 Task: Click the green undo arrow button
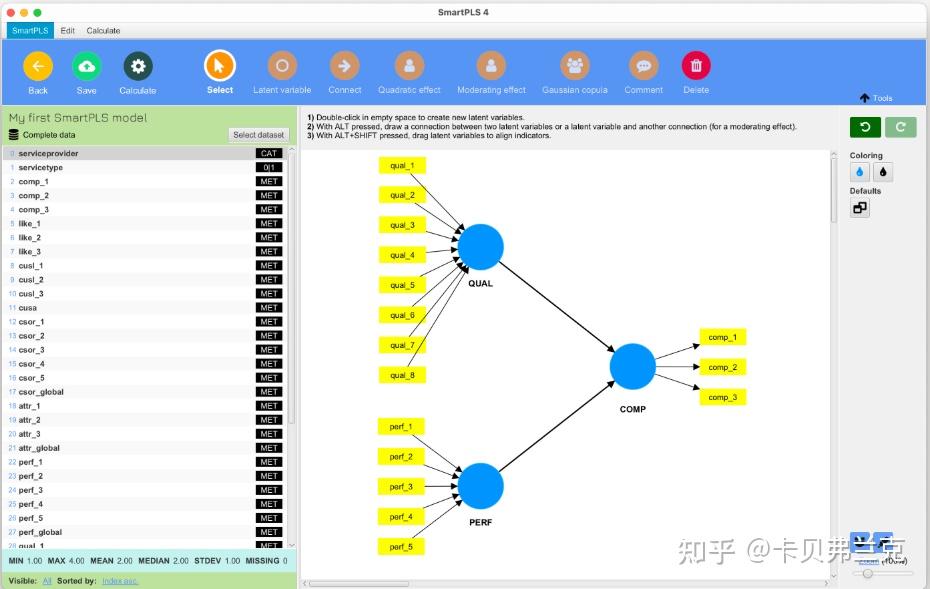pos(866,127)
